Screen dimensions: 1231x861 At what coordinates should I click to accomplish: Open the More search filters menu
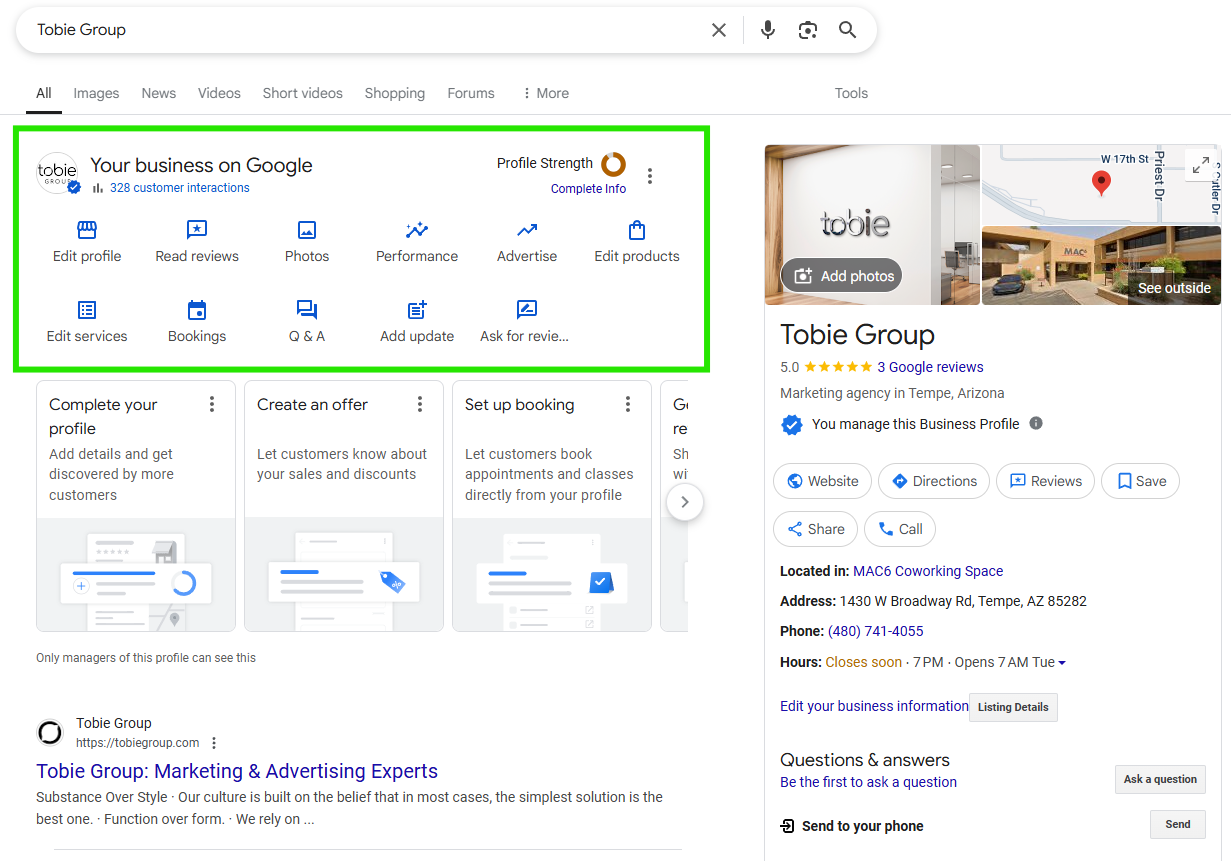[x=545, y=93]
